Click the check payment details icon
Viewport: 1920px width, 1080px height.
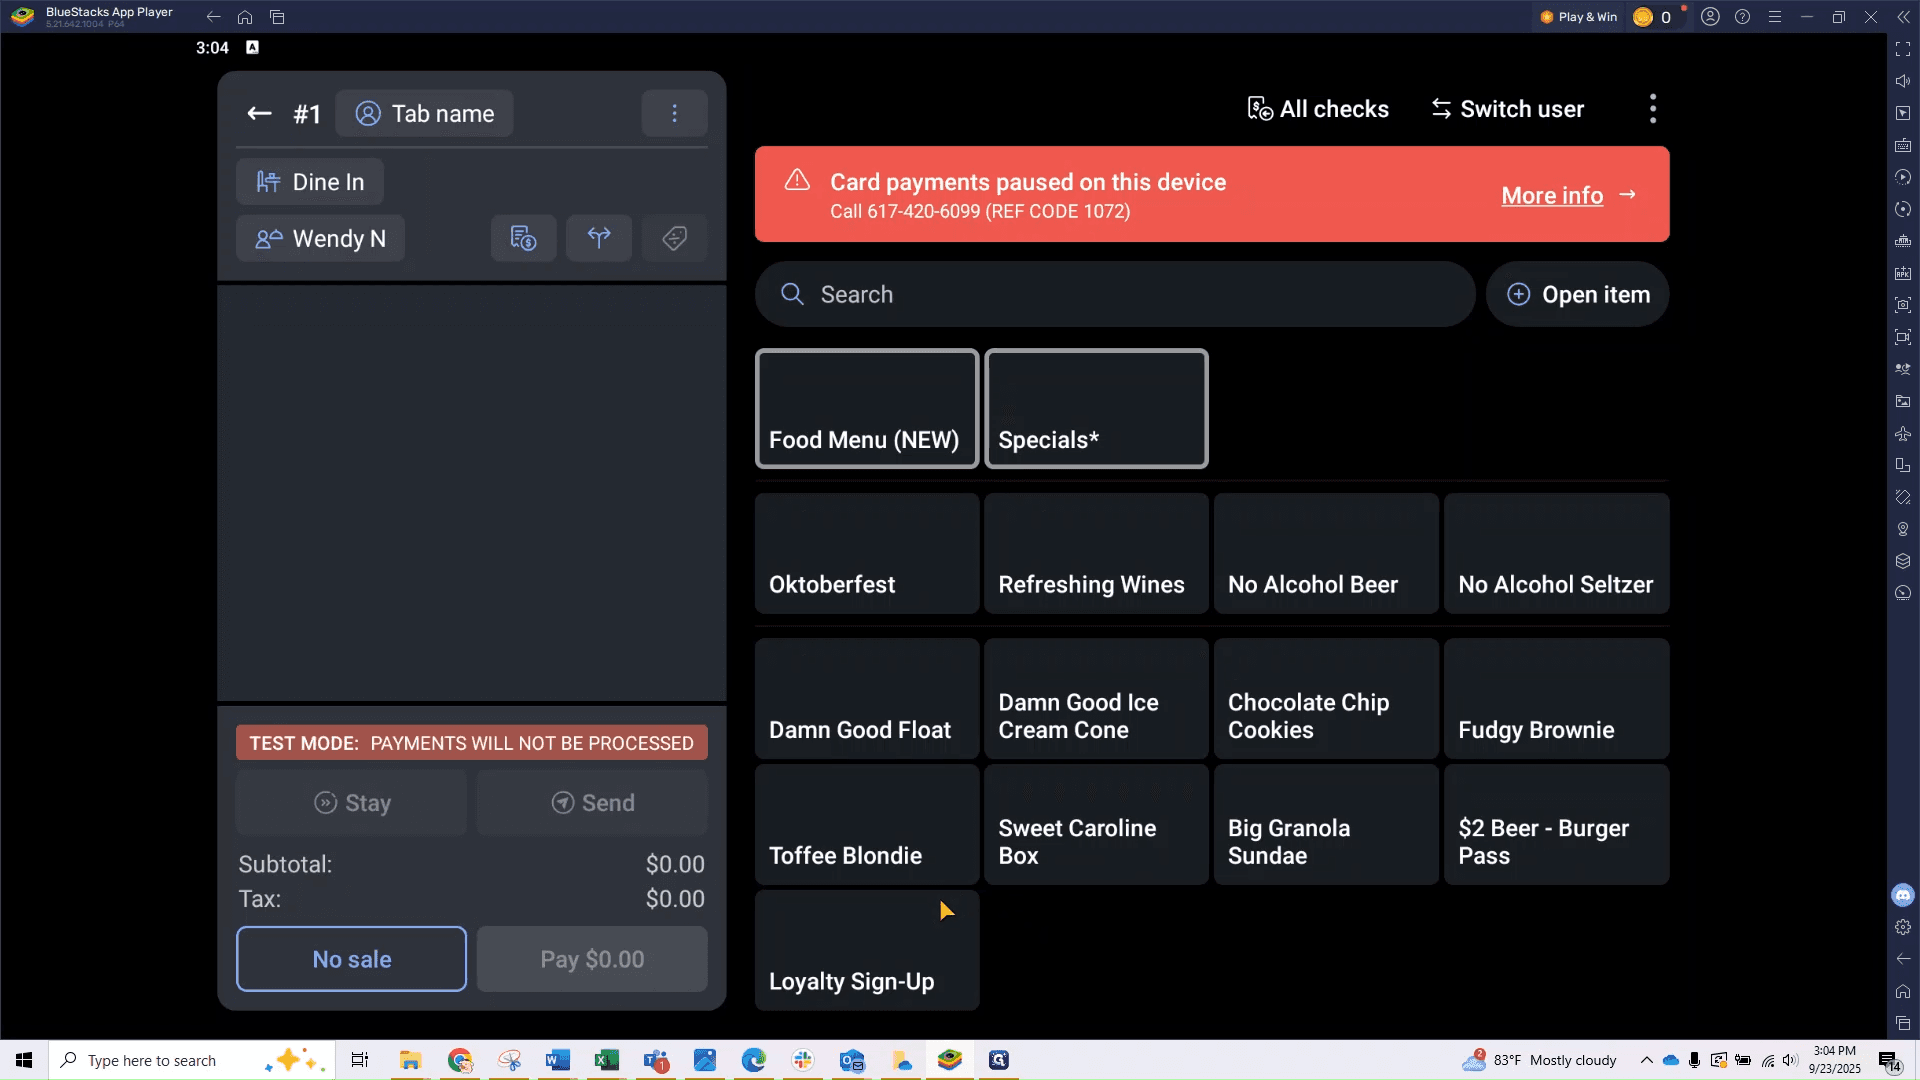(524, 238)
